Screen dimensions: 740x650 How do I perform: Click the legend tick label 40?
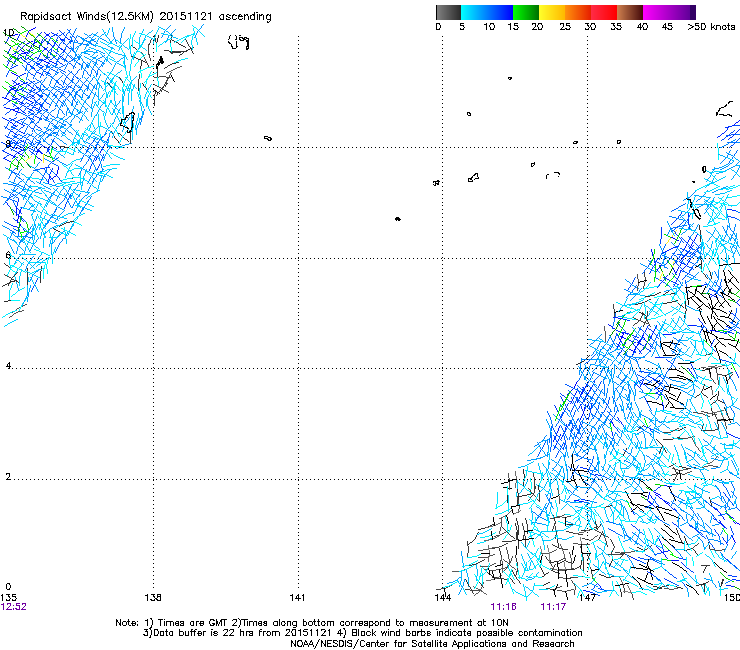tap(642, 27)
